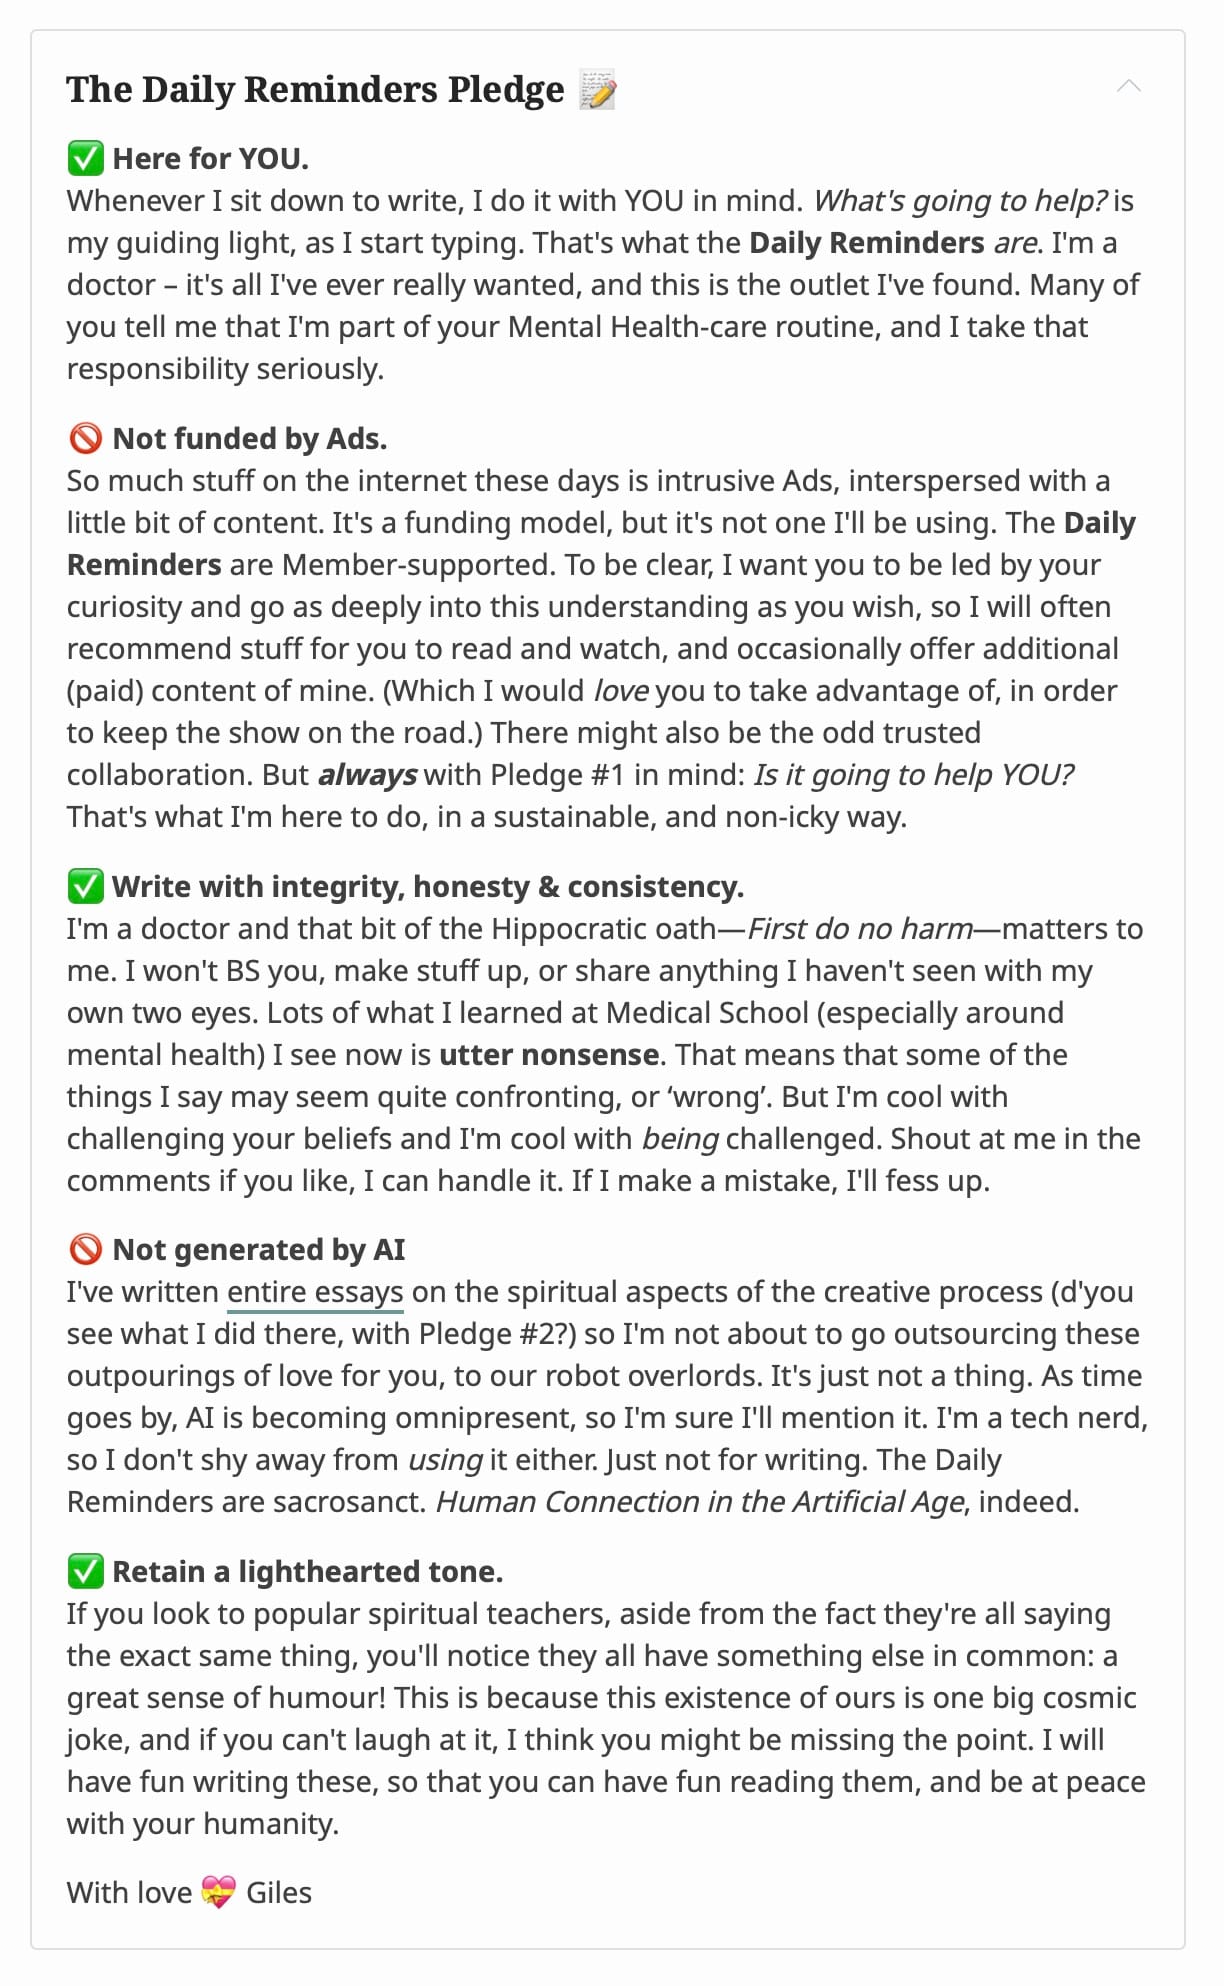Click italic "Human Connection in the Artificial Age"
The width and height of the screenshot is (1224, 1986).
tap(700, 1501)
